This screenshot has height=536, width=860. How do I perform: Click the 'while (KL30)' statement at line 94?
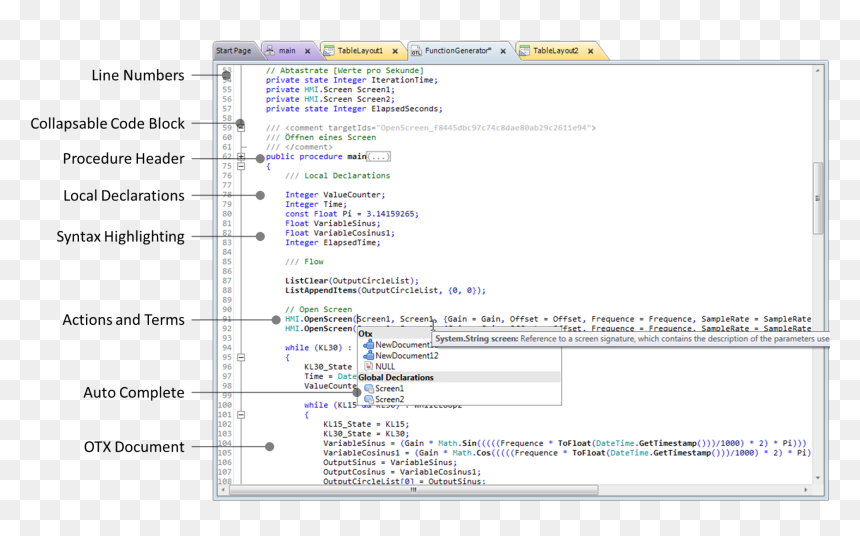(x=318, y=348)
